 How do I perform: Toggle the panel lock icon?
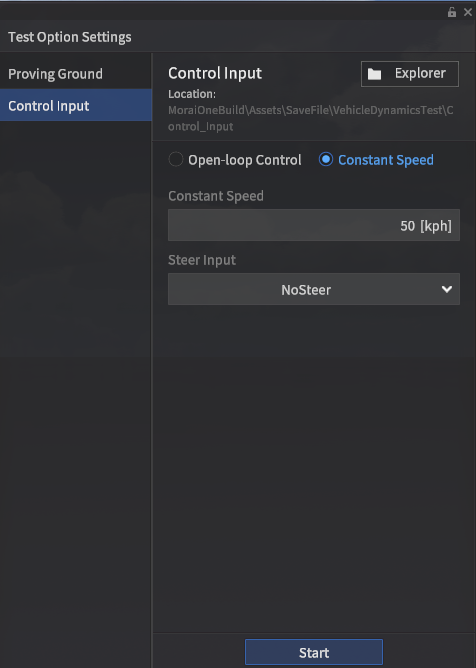point(452,12)
